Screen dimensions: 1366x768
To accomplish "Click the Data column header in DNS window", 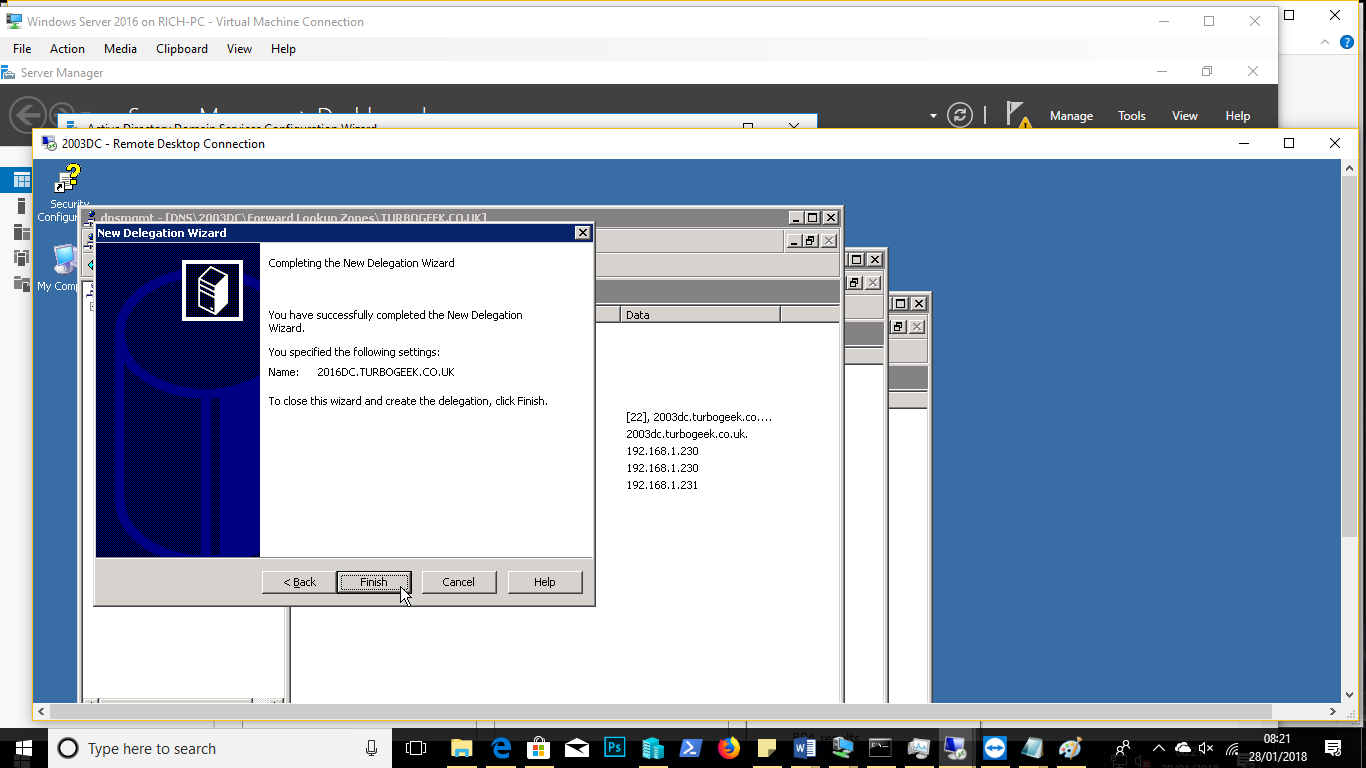I will [699, 314].
